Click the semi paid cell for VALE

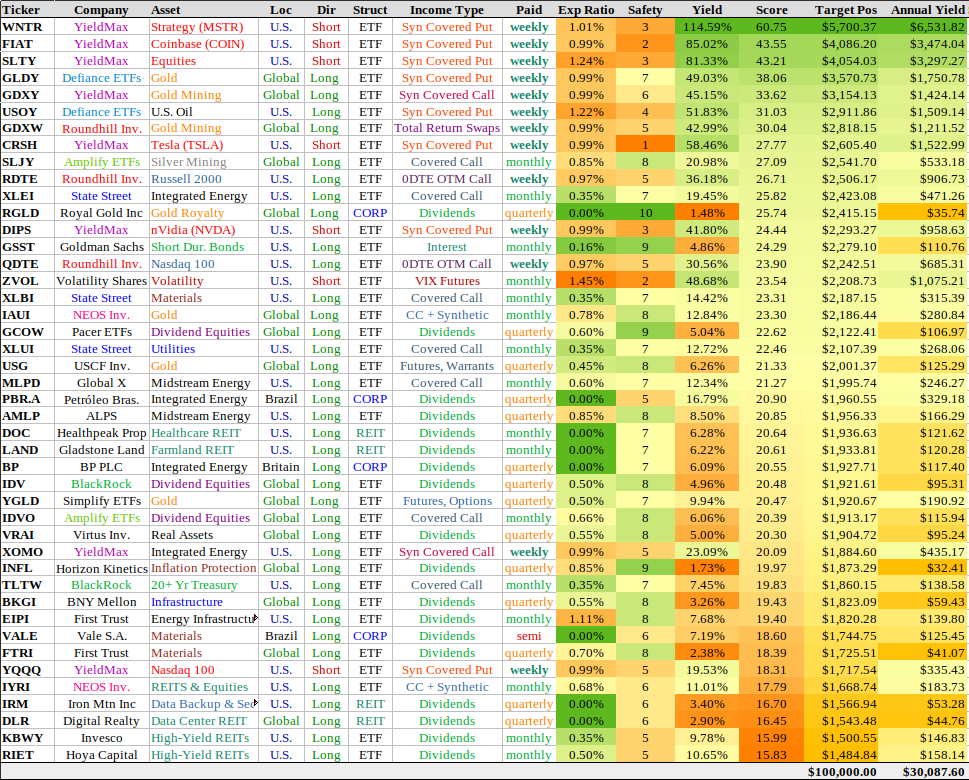coord(529,636)
